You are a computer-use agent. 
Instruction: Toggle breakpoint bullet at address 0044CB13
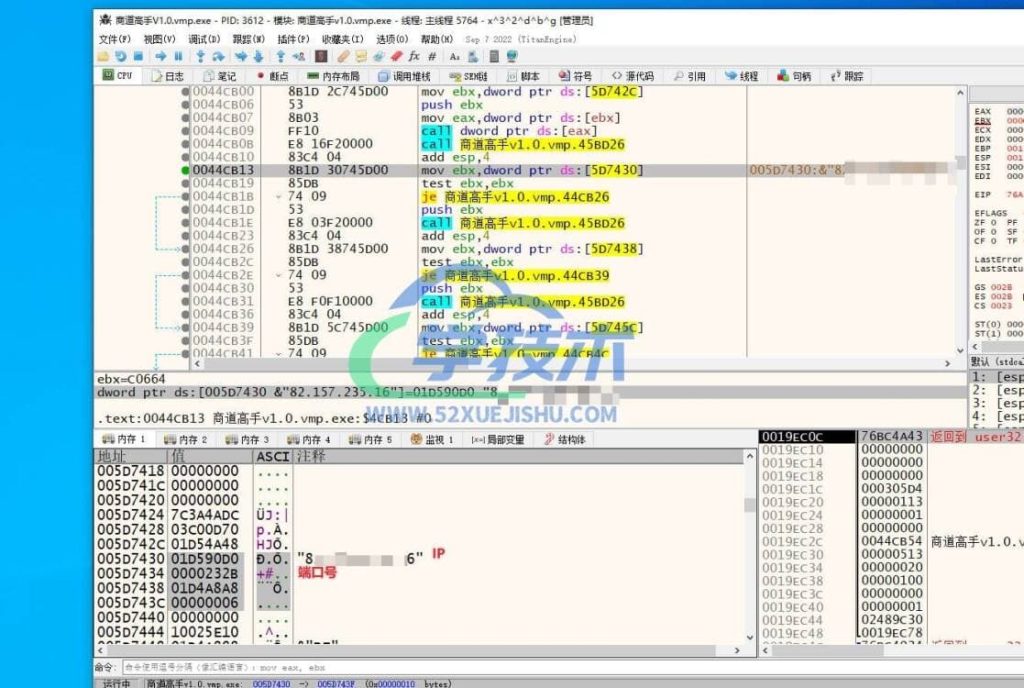click(185, 171)
